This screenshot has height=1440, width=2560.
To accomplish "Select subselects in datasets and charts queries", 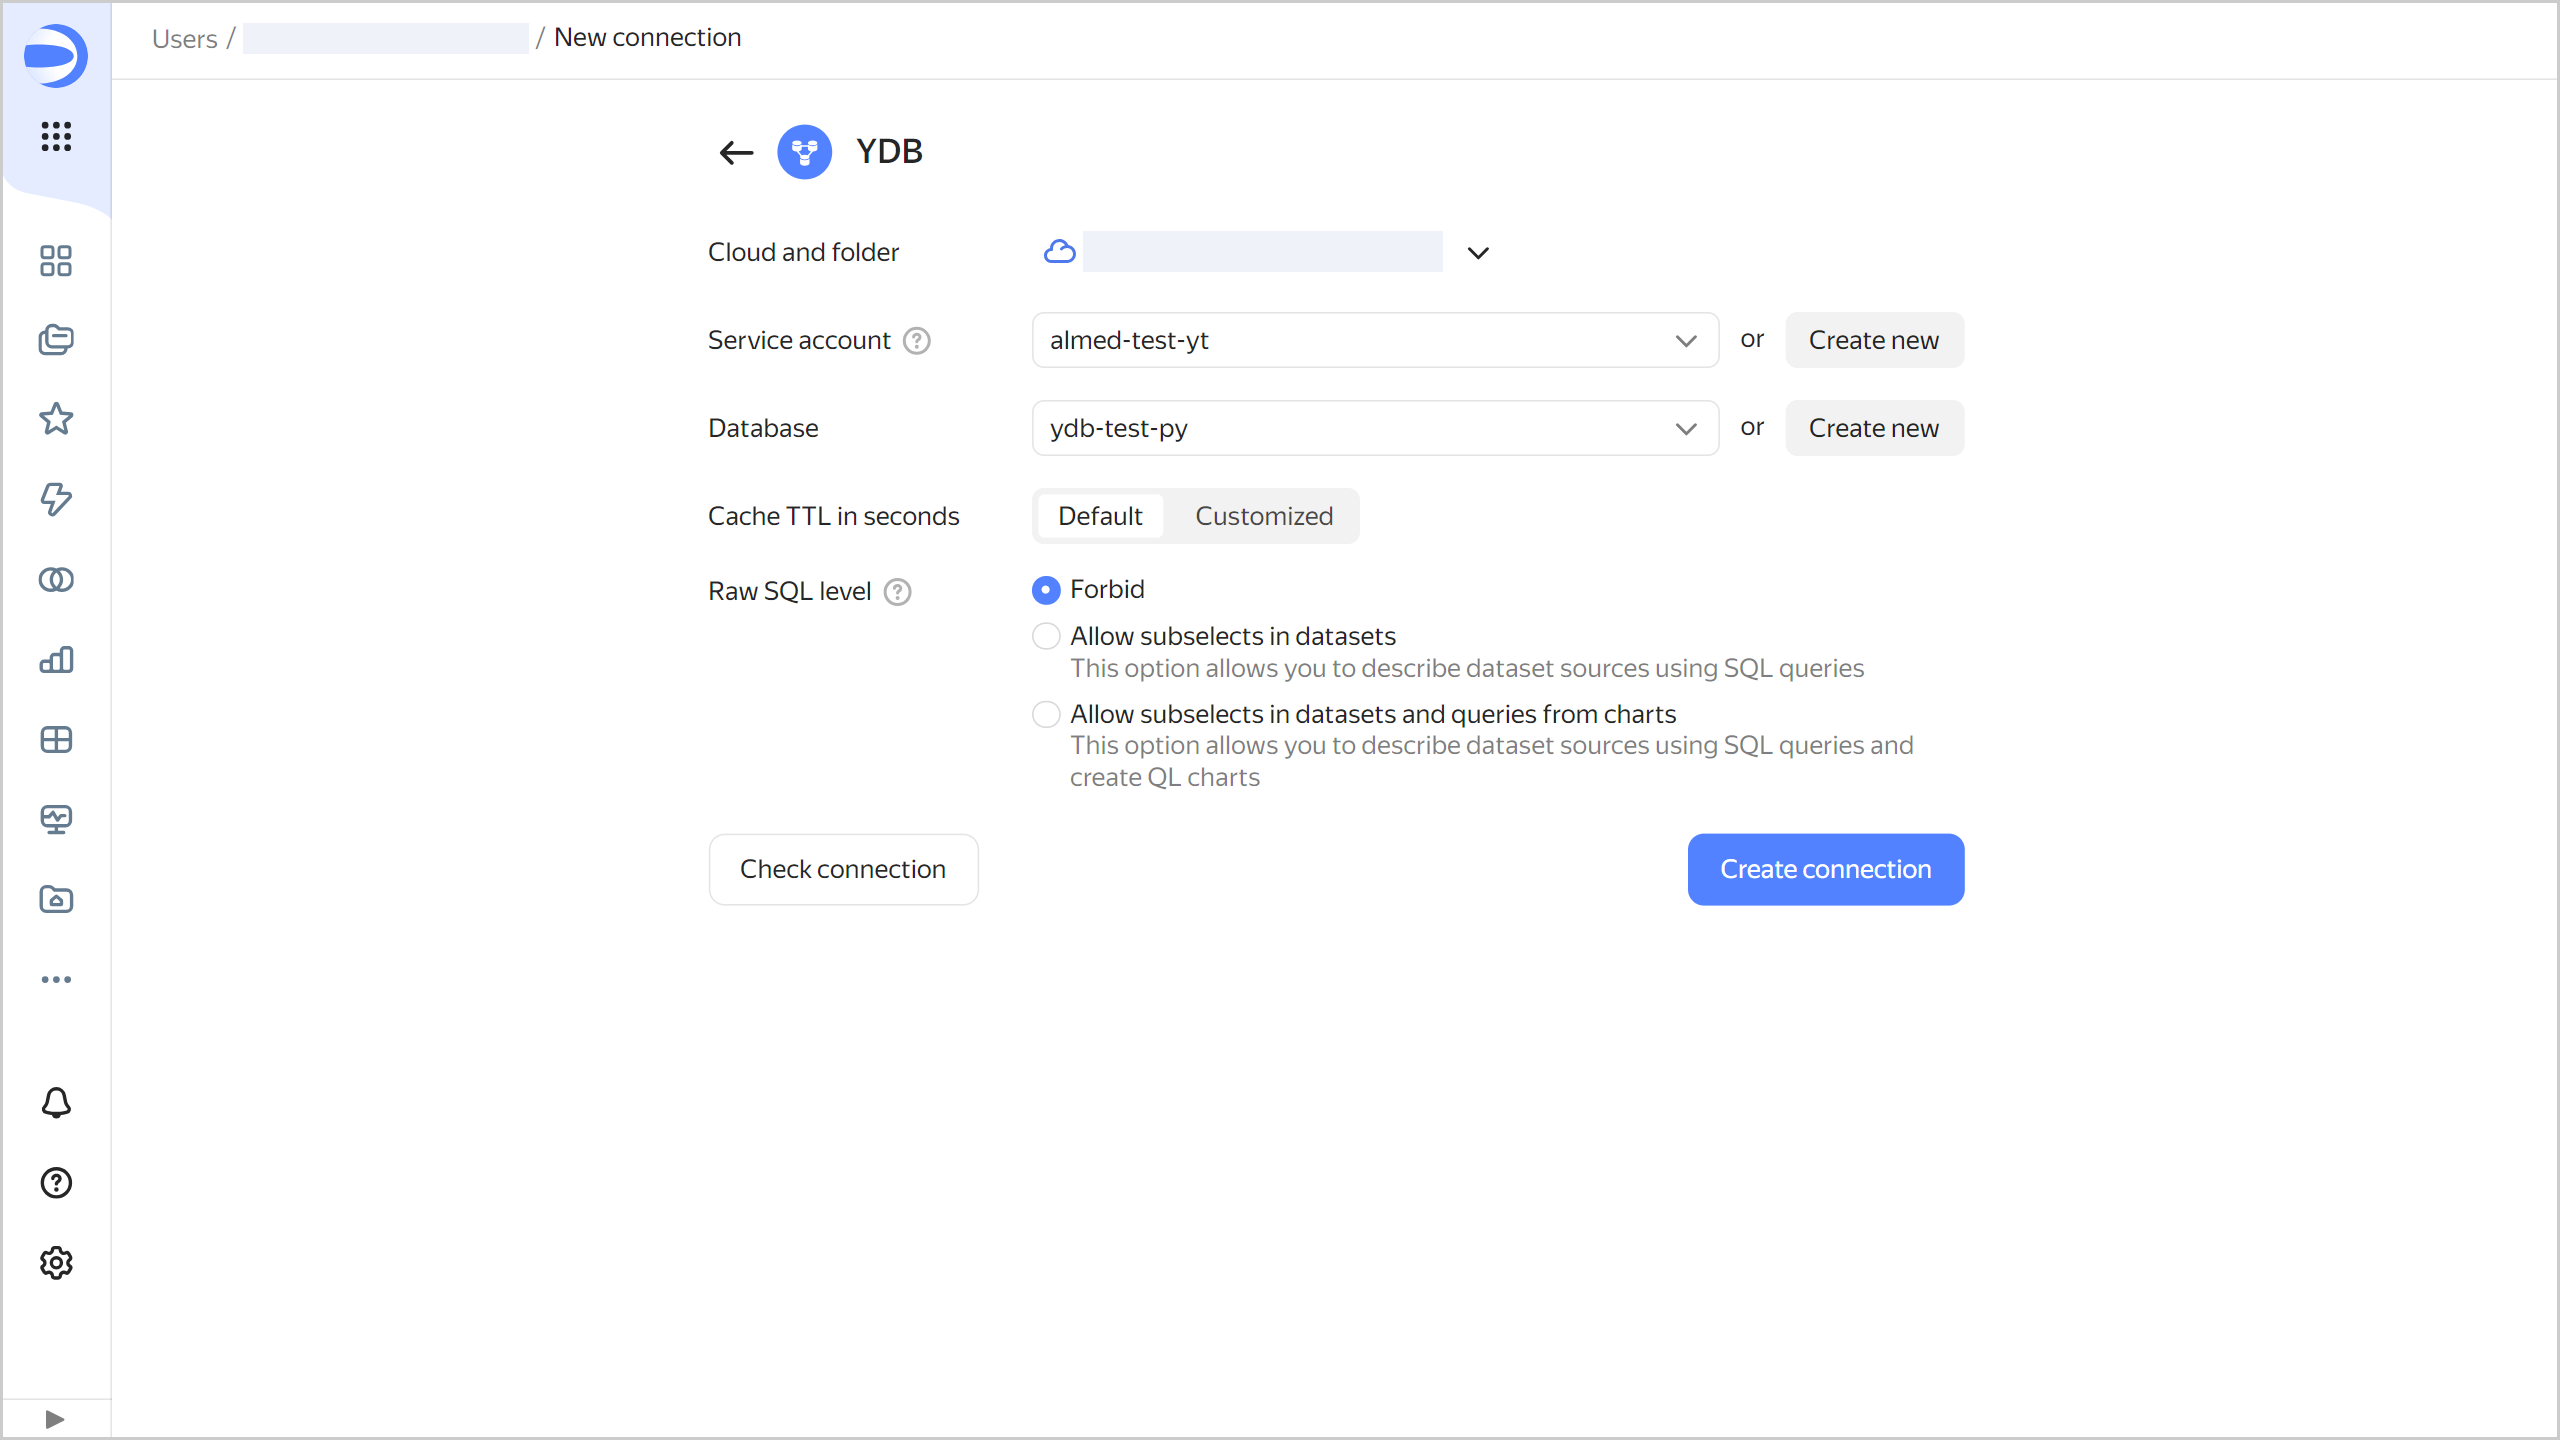I will pyautogui.click(x=1046, y=714).
